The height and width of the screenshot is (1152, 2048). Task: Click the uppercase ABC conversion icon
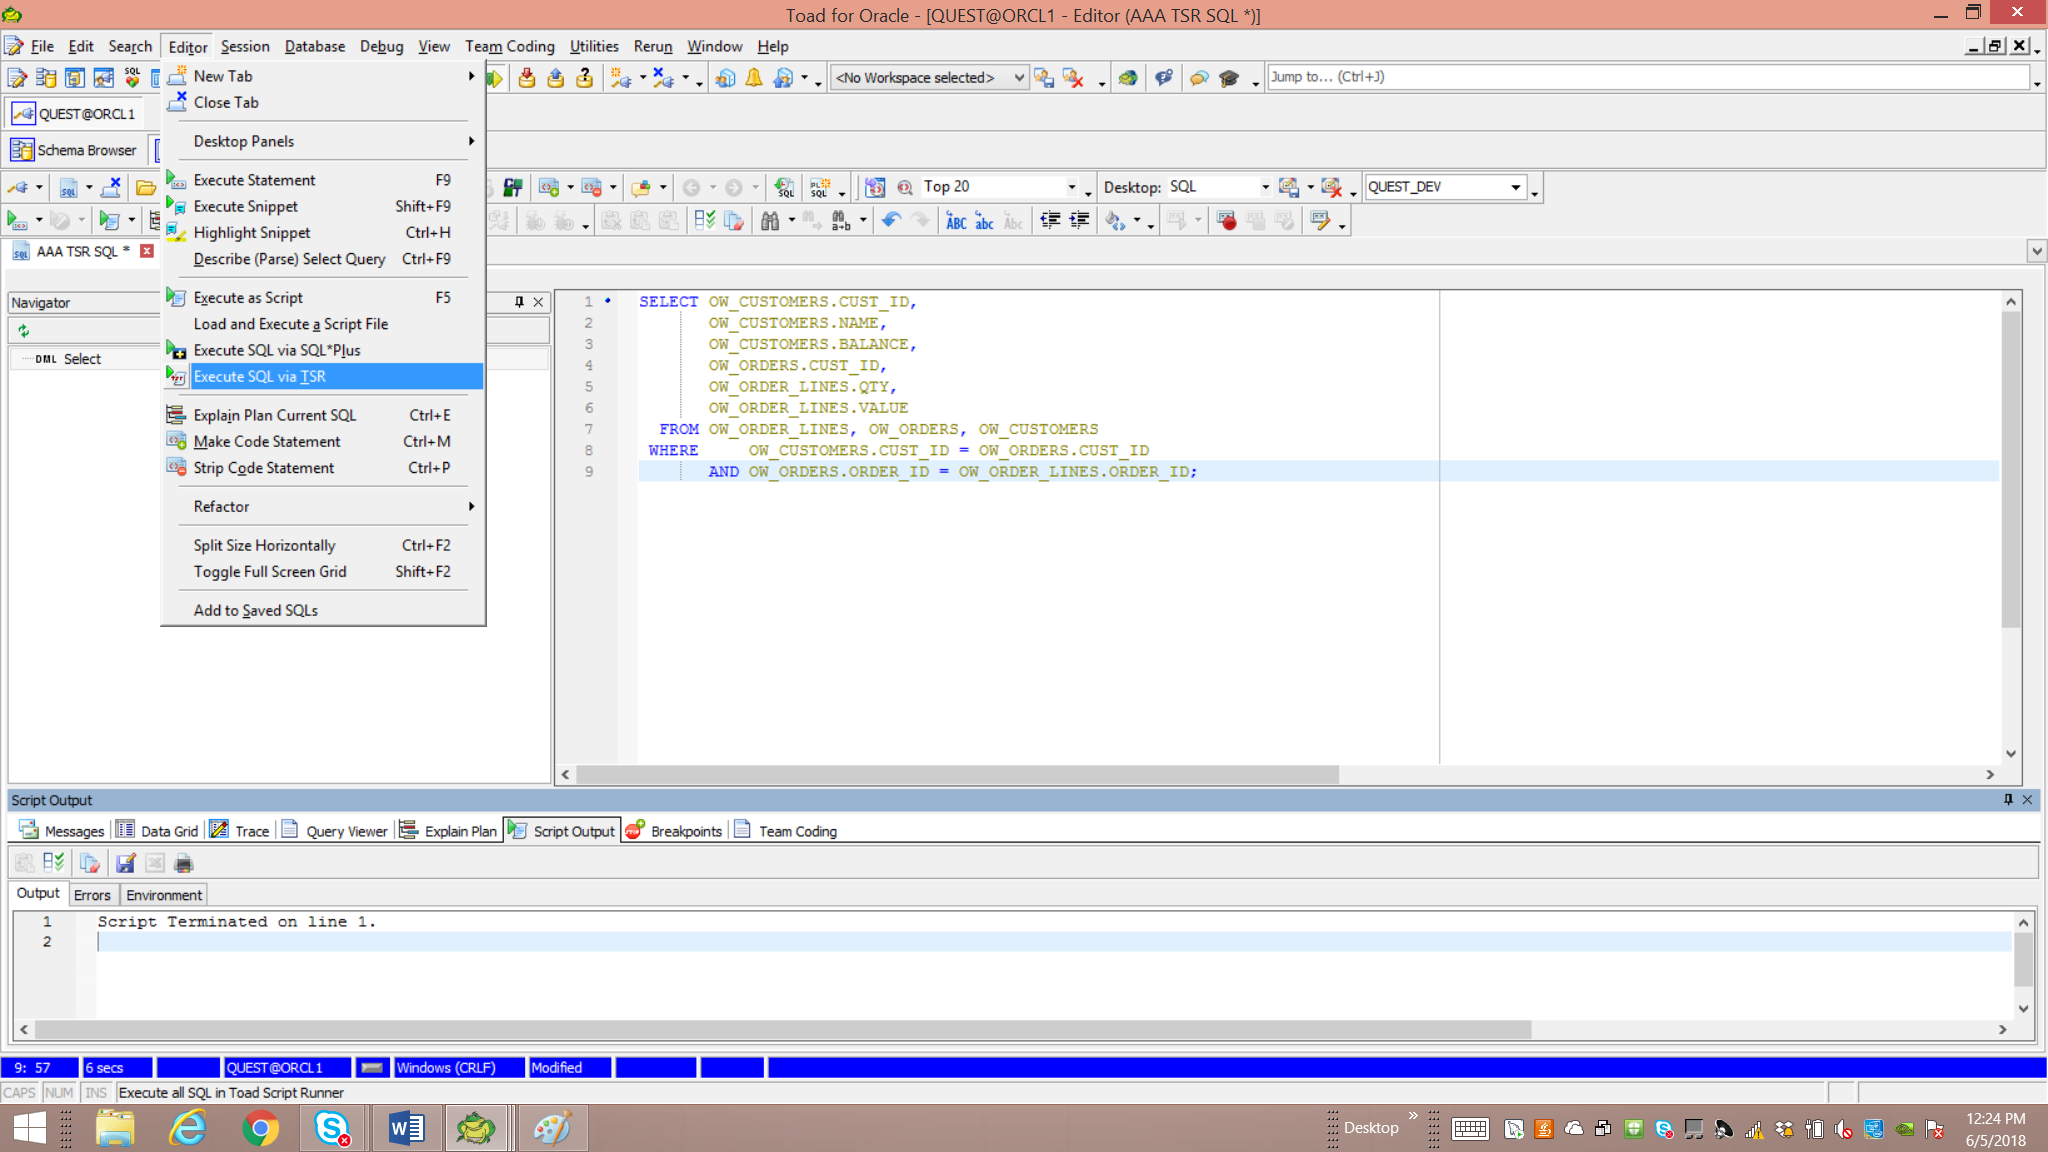tap(956, 221)
